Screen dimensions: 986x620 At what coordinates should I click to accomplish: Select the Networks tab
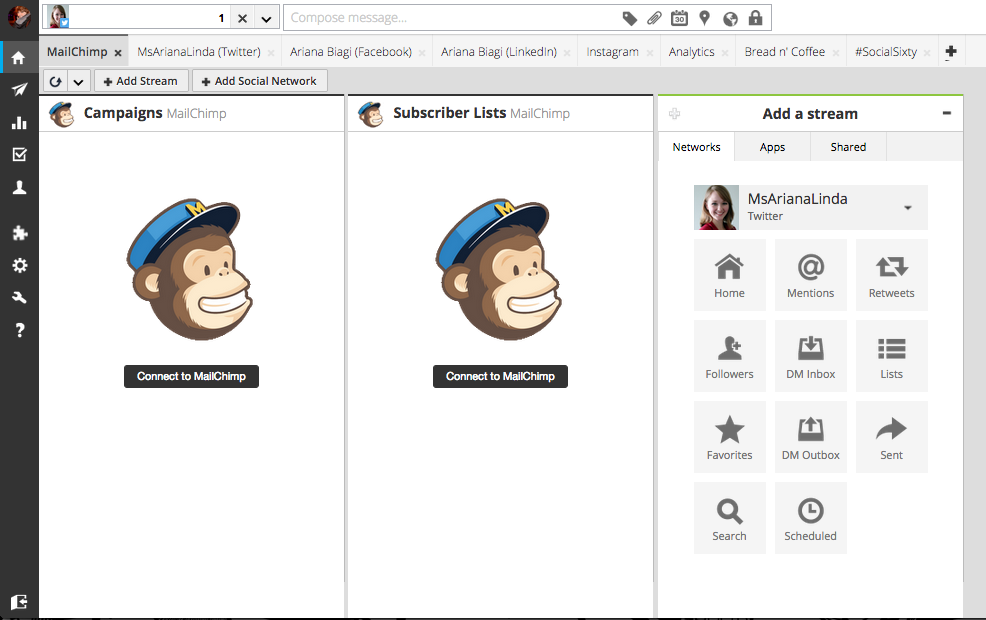click(x=696, y=147)
